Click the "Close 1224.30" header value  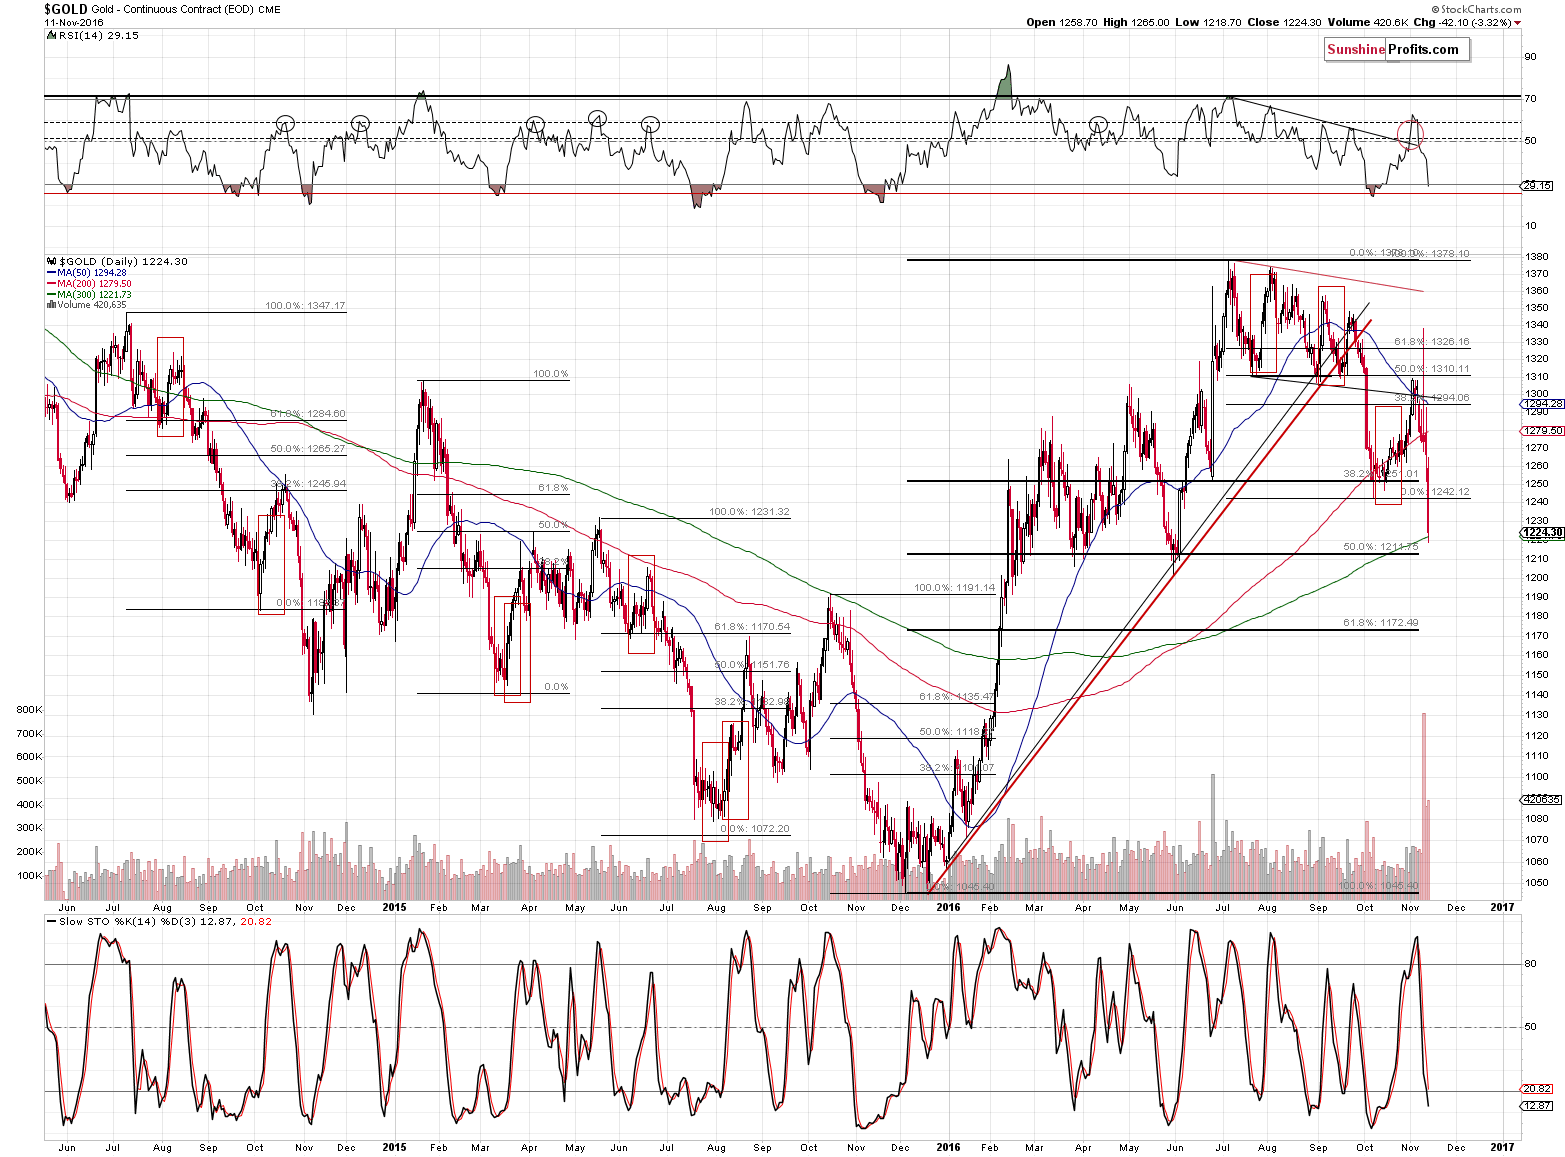click(1282, 22)
